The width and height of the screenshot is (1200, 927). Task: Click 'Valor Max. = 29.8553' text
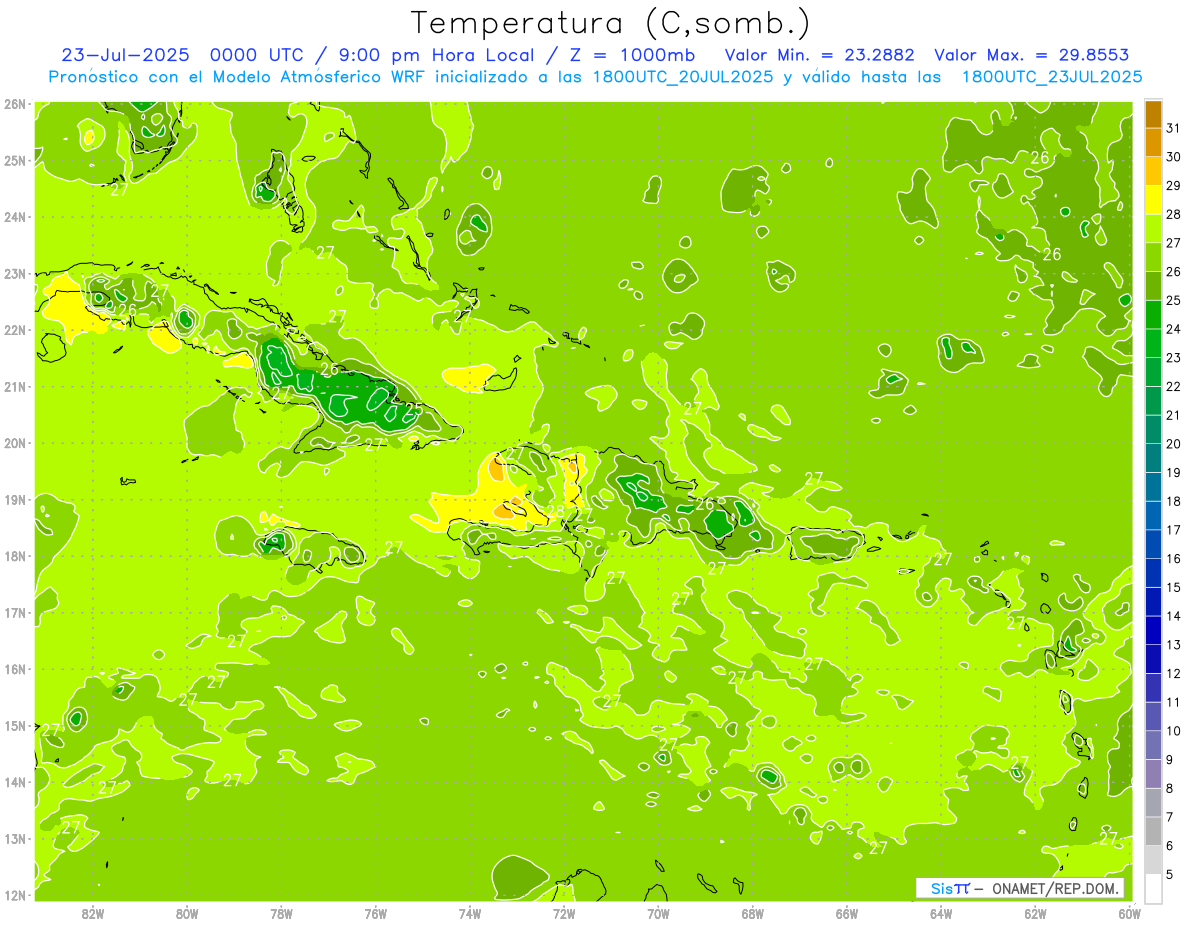pyautogui.click(x=1033, y=55)
